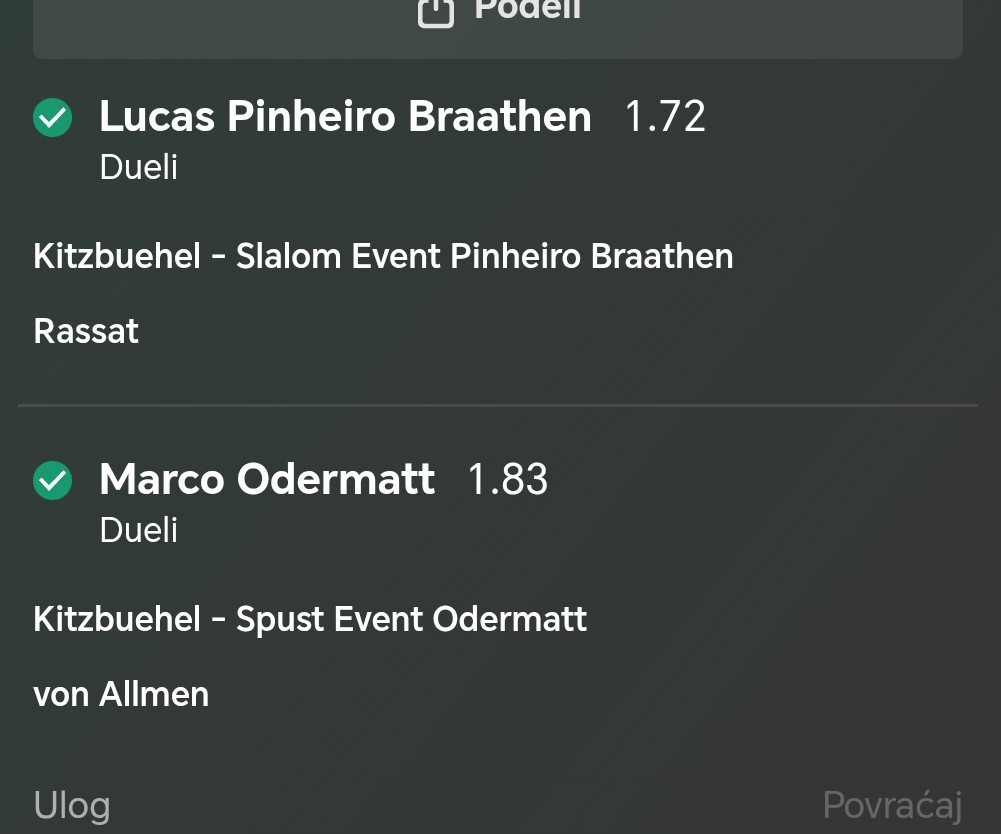This screenshot has height=834, width=1001.
Task: Tap the share icon beside Podeli
Action: pyautogui.click(x=436, y=13)
